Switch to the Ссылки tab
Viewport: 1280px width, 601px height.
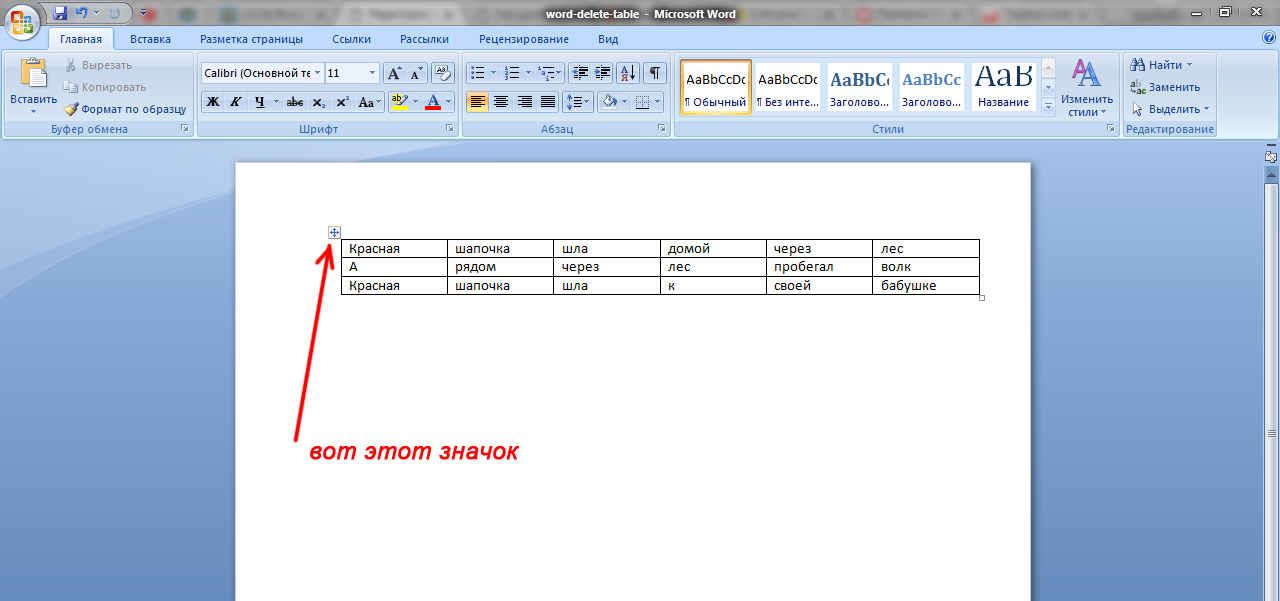tap(351, 39)
